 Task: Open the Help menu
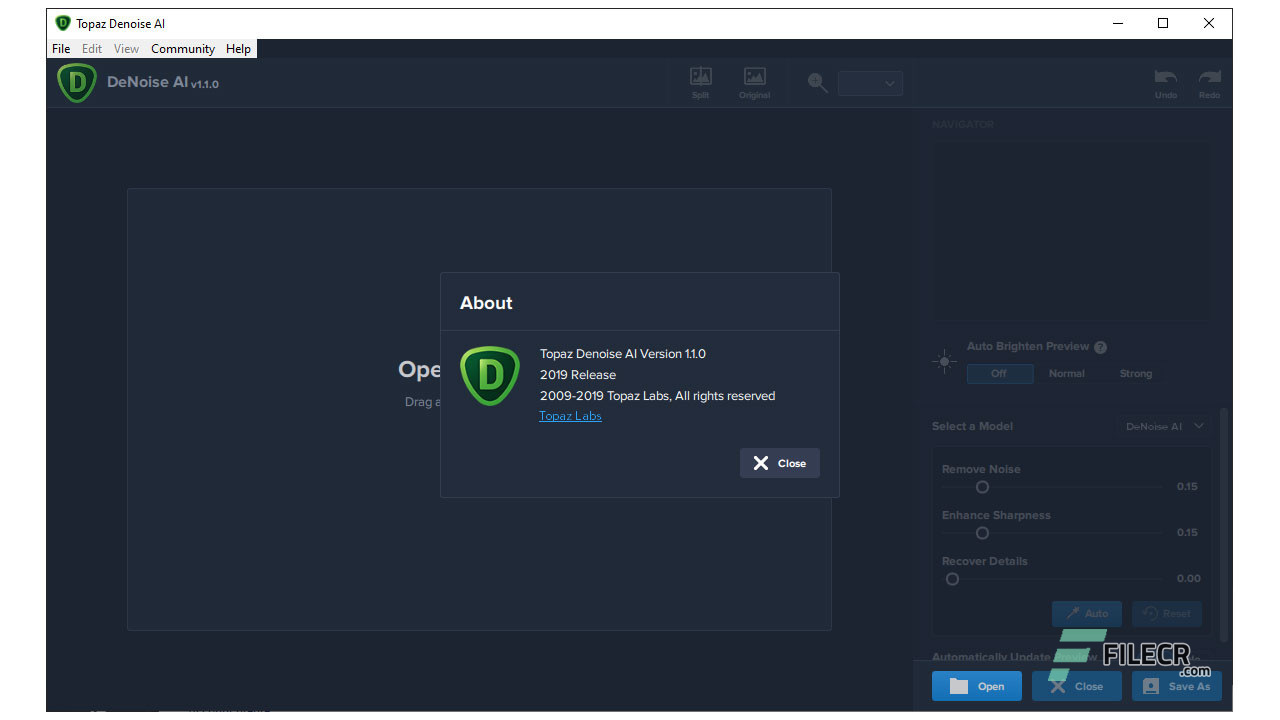point(238,48)
